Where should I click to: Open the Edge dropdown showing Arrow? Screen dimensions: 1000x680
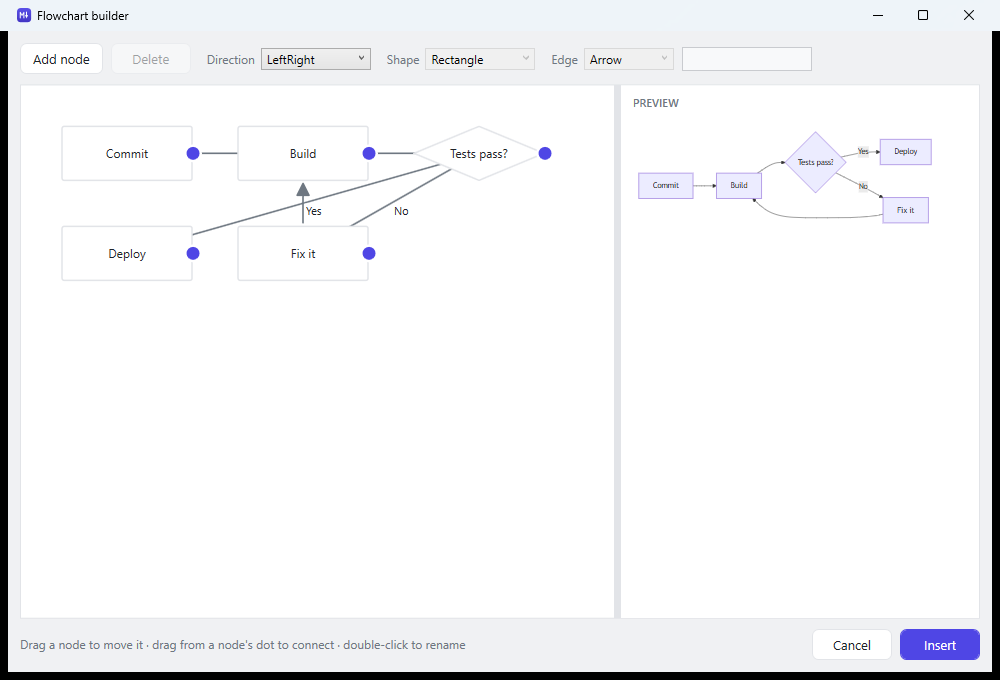[628, 59]
